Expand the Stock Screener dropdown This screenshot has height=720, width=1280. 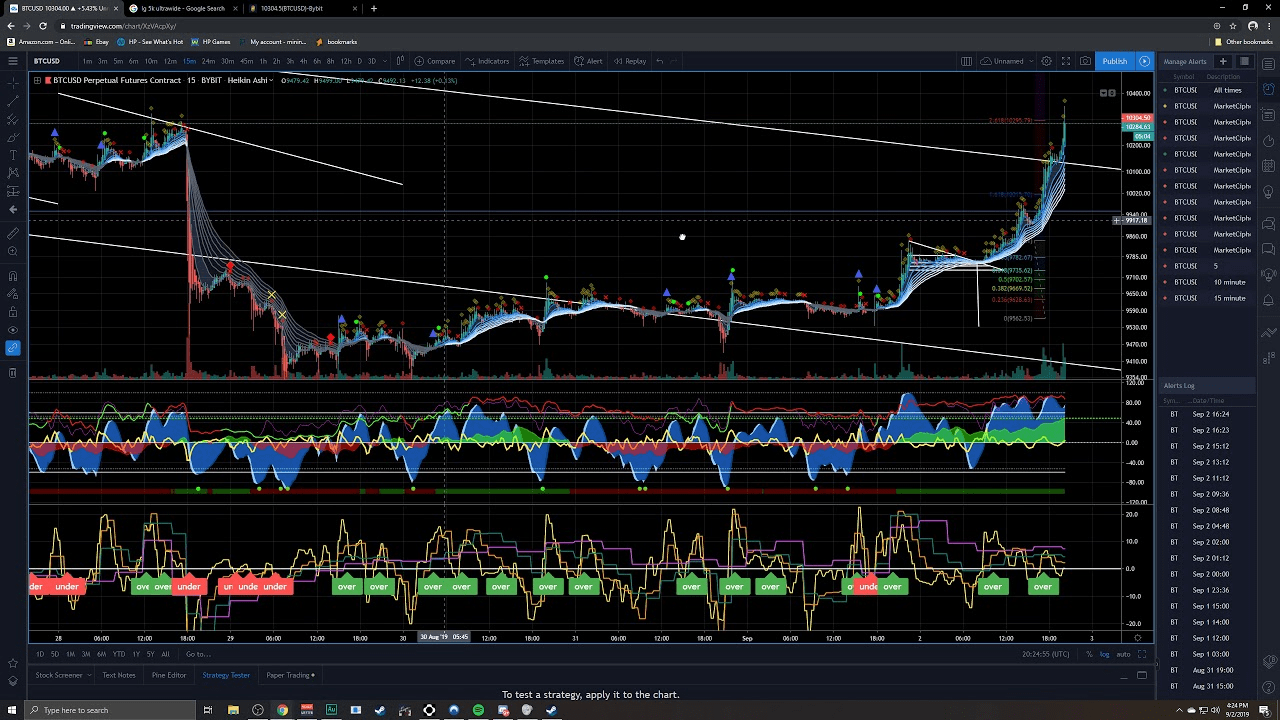(90, 675)
